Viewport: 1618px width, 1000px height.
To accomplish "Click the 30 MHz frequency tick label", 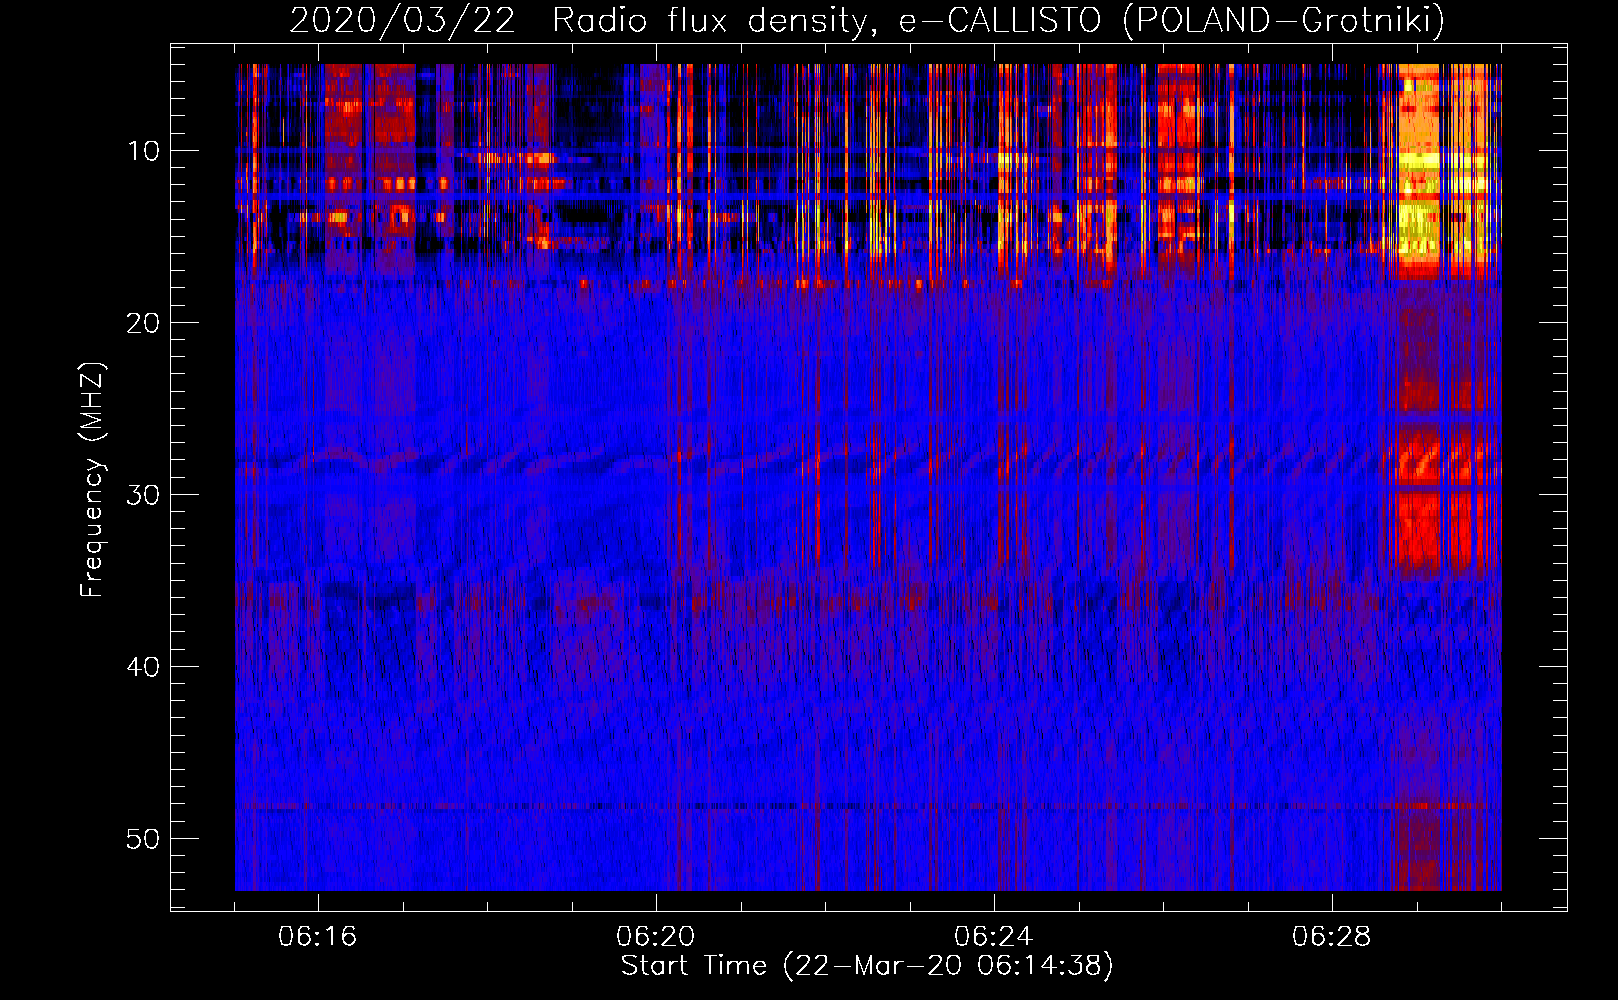I will (143, 495).
